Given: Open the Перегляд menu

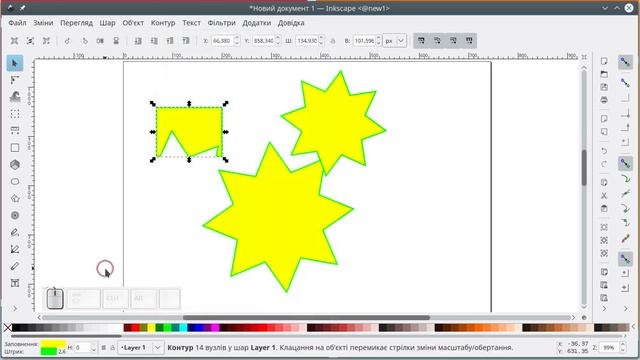Looking at the screenshot, I should click(76, 23).
